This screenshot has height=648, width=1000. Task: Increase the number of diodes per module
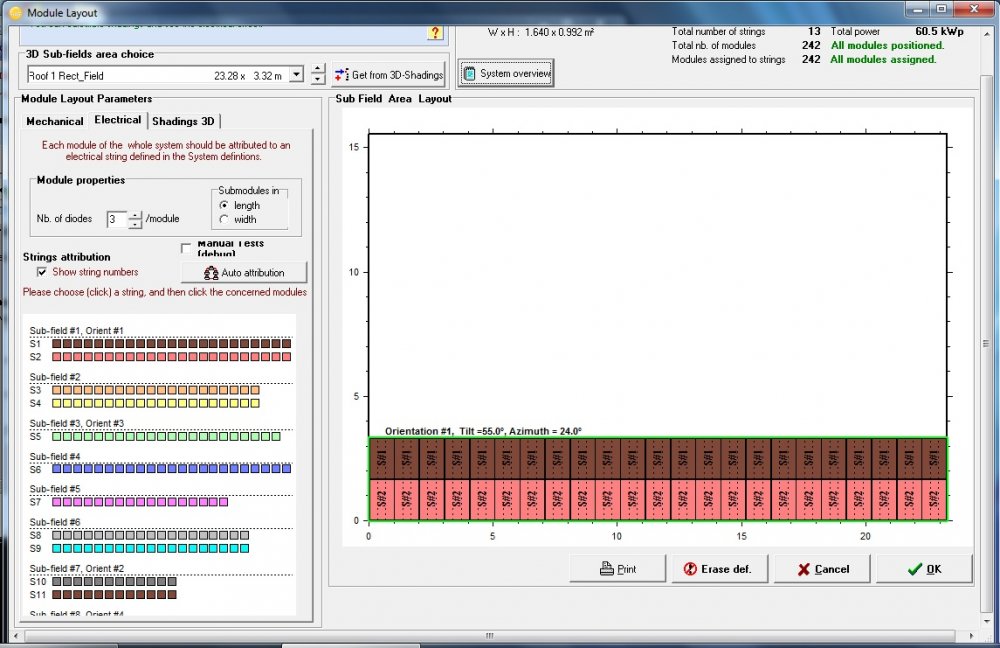tap(136, 215)
